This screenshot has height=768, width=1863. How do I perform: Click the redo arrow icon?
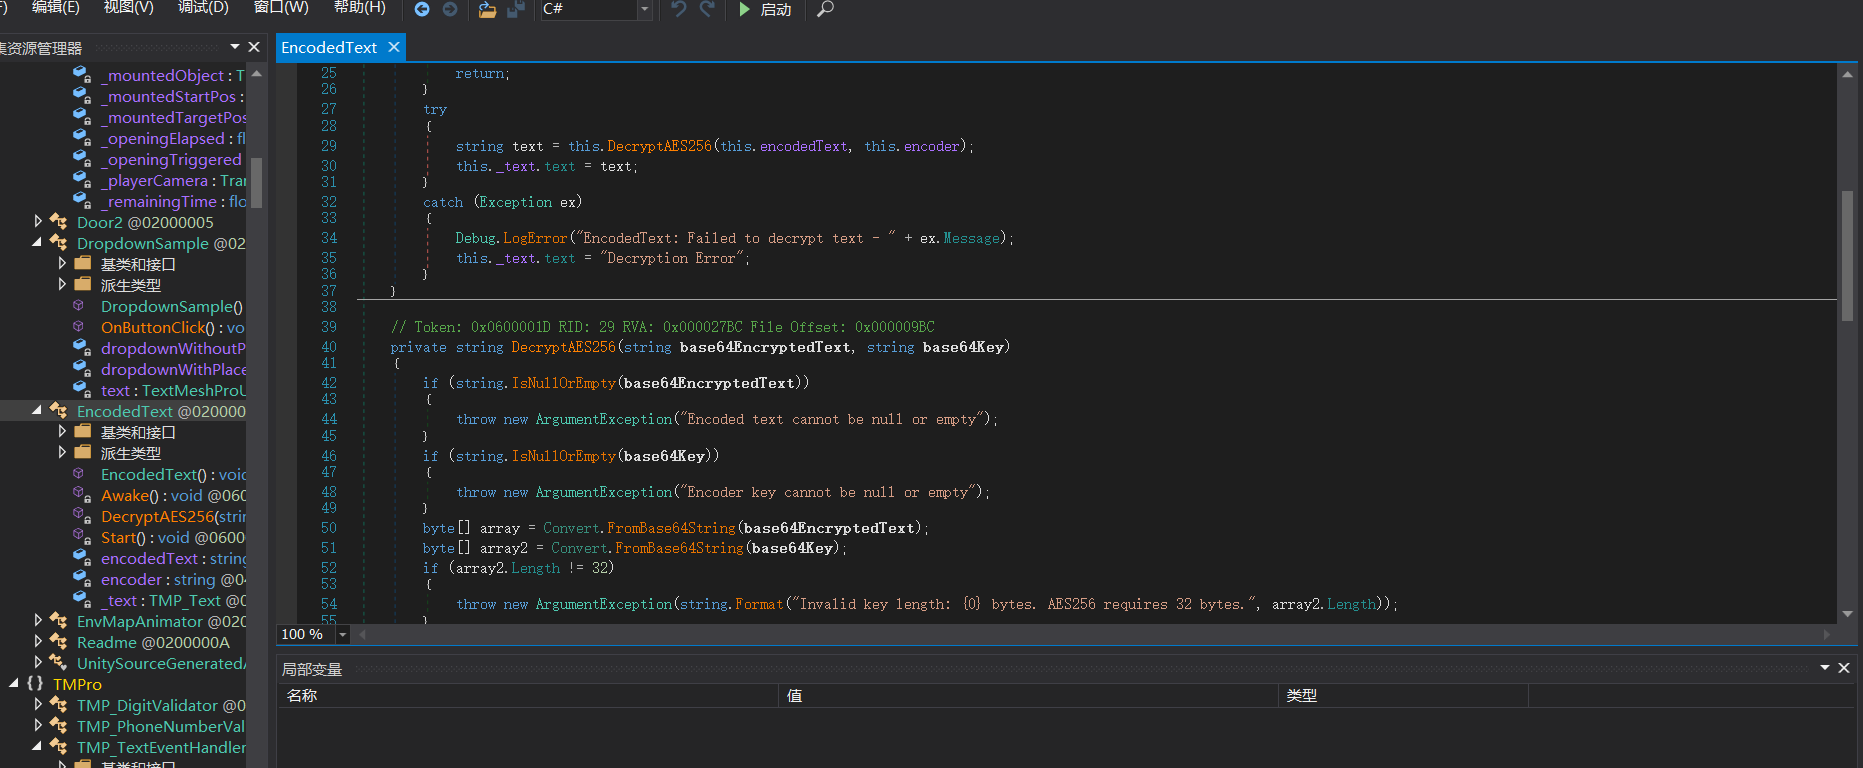[708, 9]
